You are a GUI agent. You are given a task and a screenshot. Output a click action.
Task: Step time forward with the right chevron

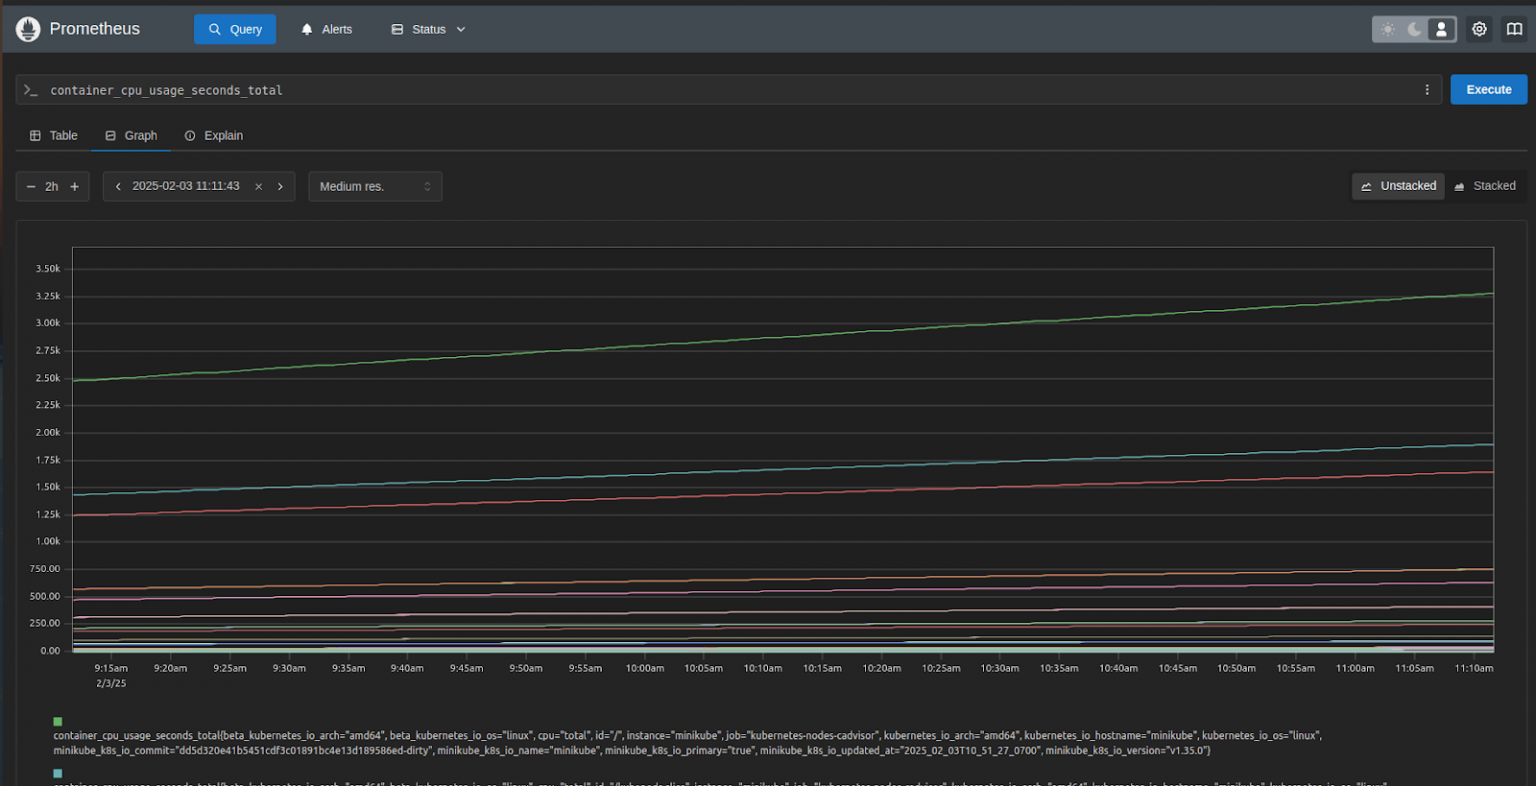coord(280,186)
